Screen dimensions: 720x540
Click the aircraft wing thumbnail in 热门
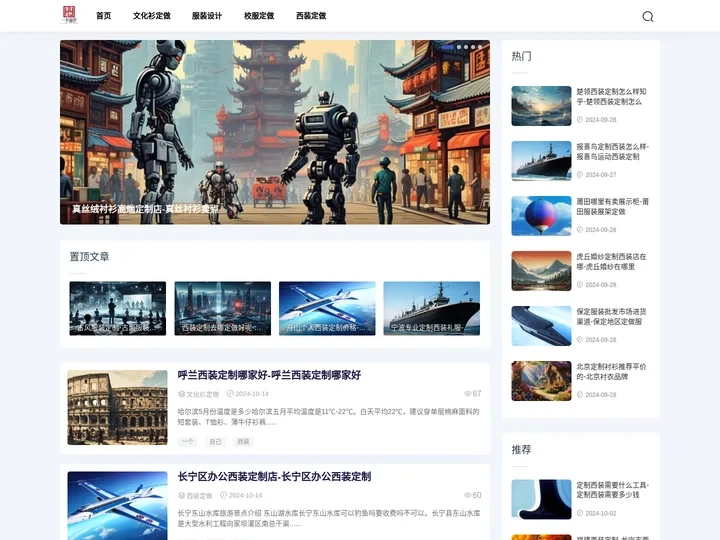pos(541,326)
